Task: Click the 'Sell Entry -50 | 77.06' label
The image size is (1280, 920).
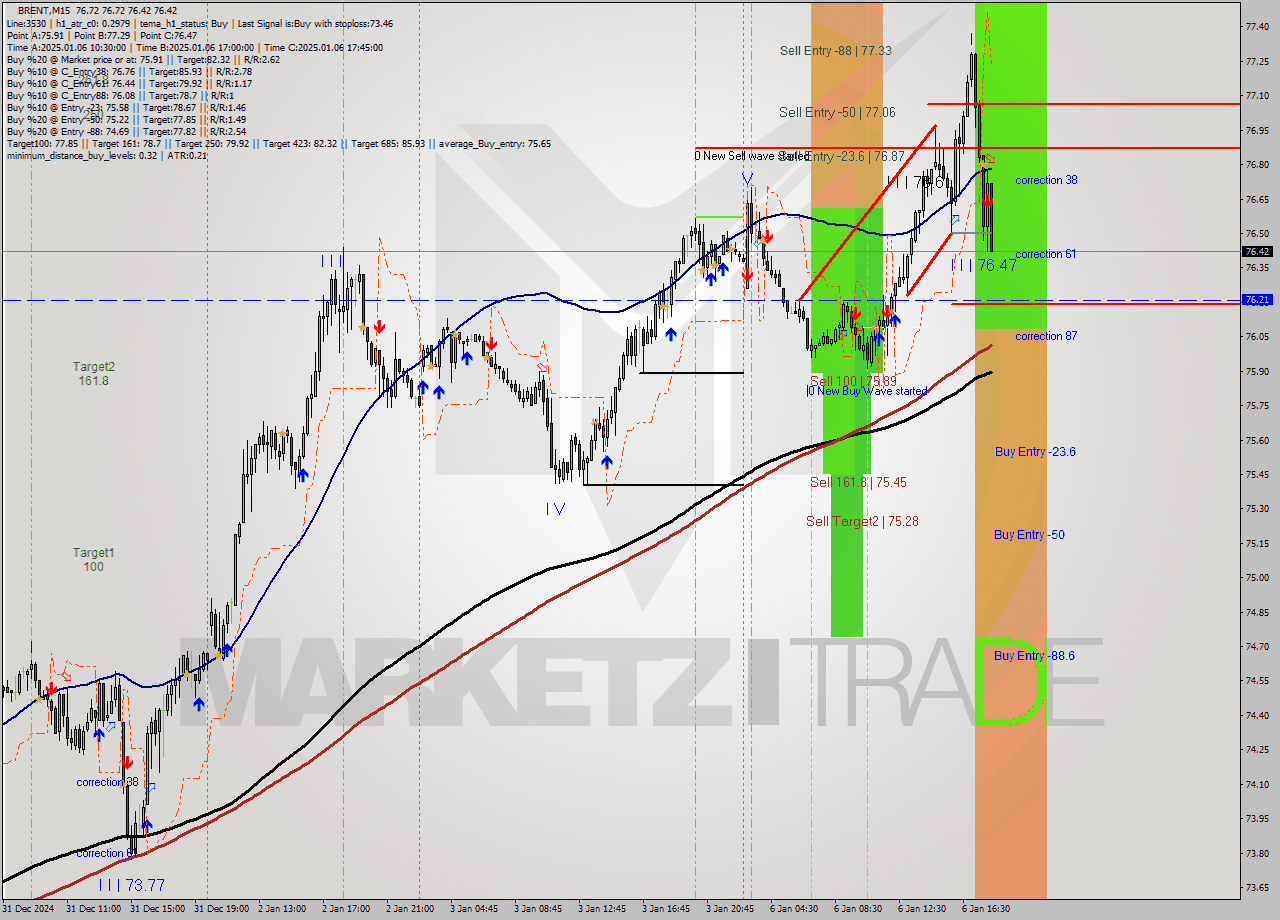Action: (x=837, y=112)
